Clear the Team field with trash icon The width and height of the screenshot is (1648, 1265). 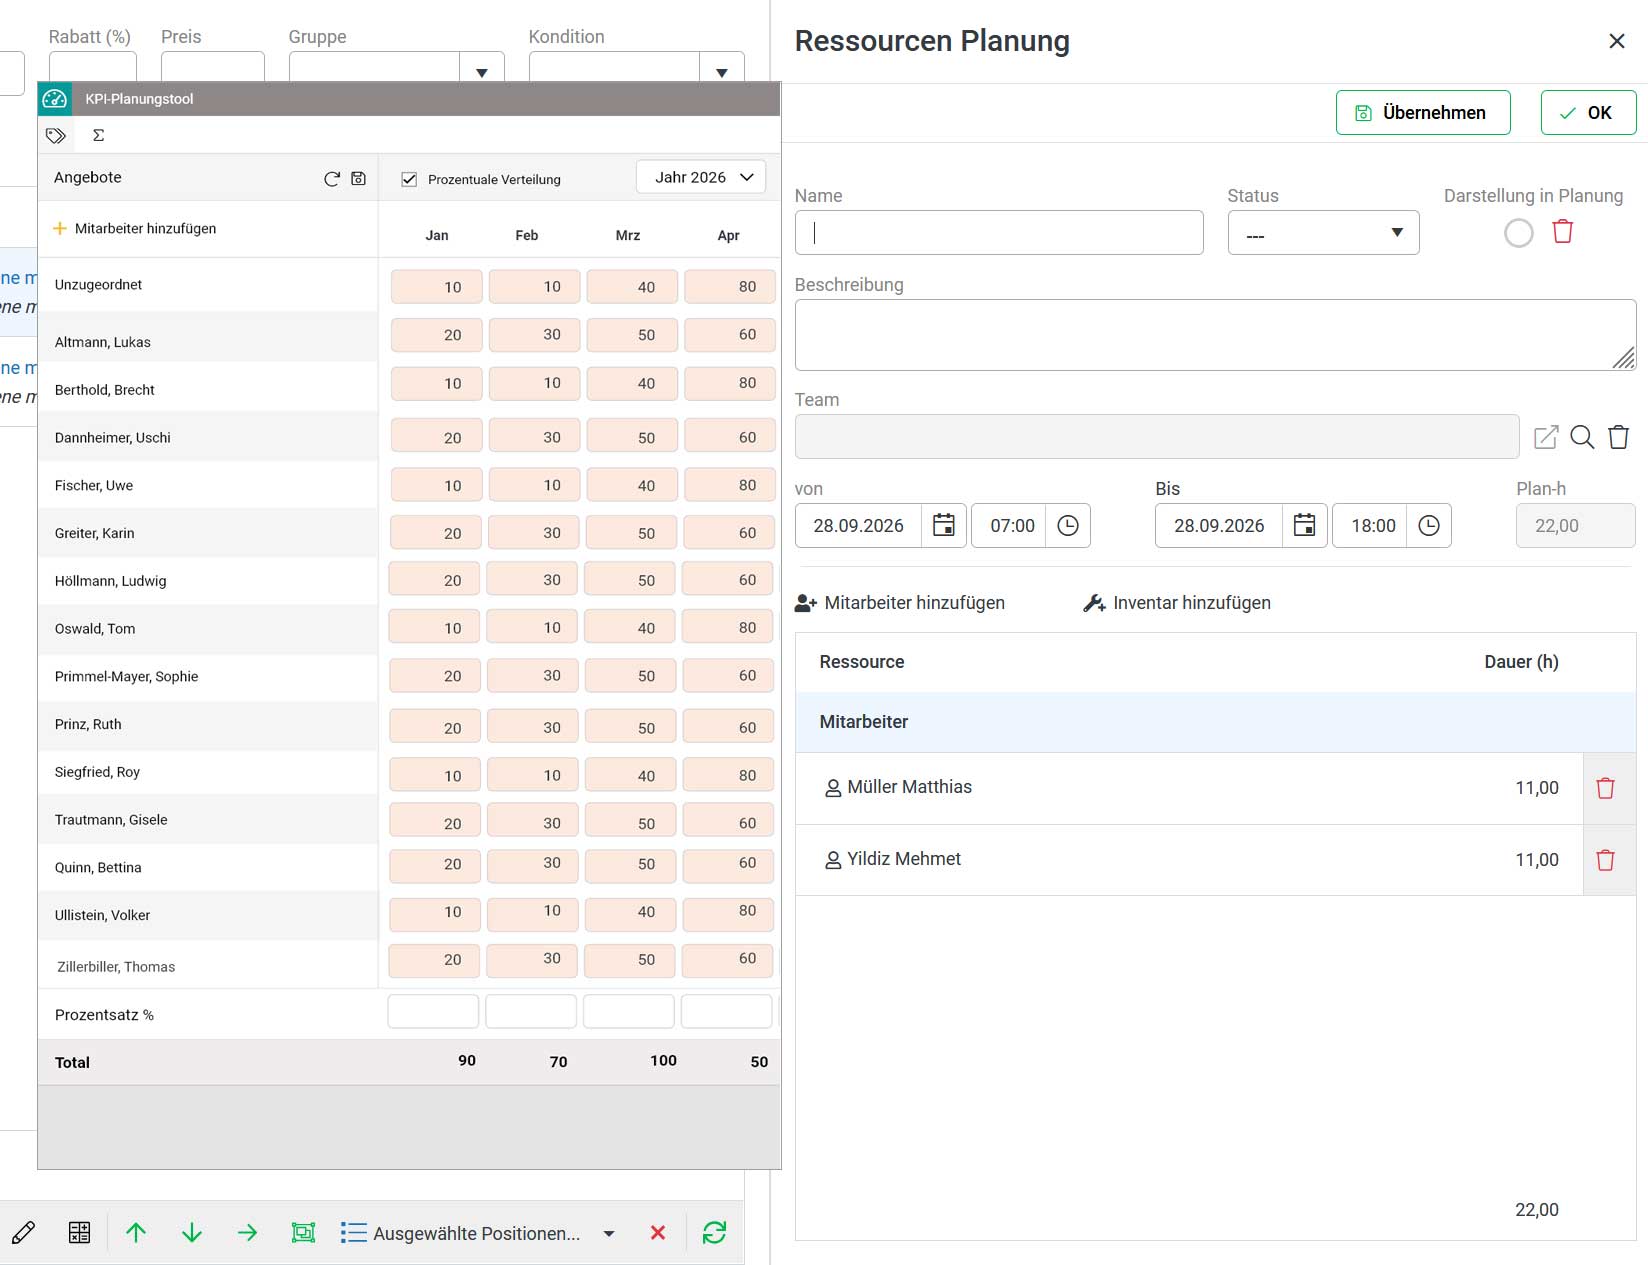pos(1619,437)
